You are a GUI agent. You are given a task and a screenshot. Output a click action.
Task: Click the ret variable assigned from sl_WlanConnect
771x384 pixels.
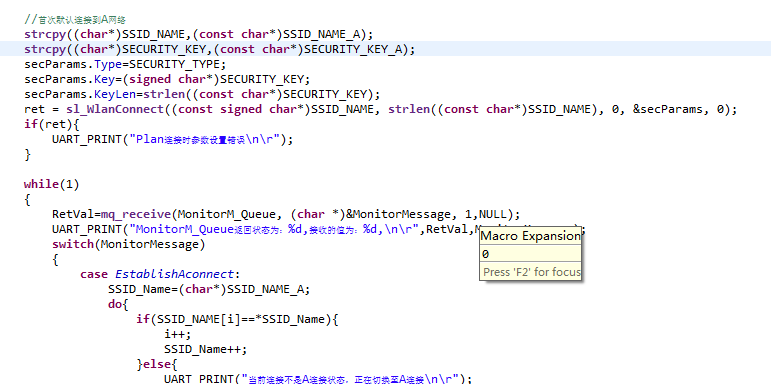34,109
